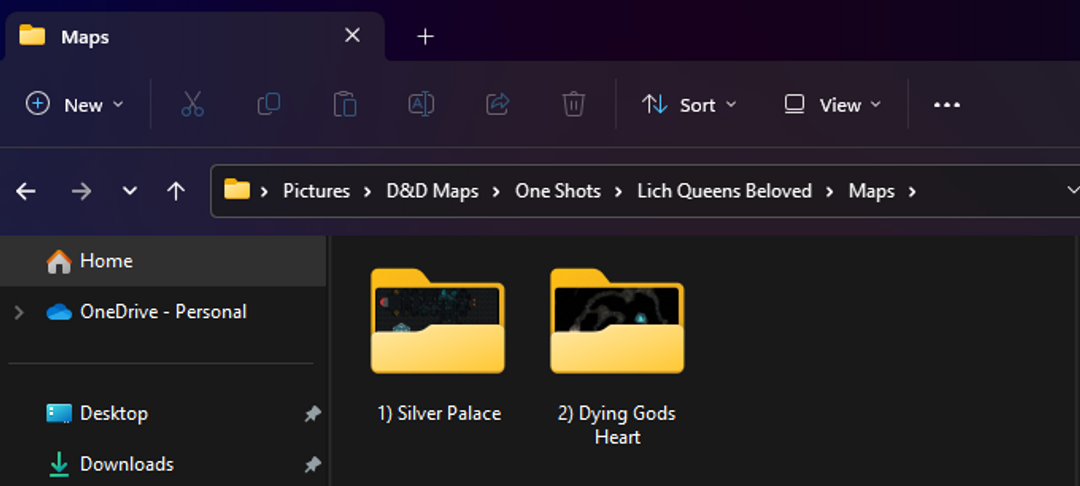Open recent locations chevron beside forward arrow
1080x486 pixels.
pyautogui.click(x=129, y=191)
